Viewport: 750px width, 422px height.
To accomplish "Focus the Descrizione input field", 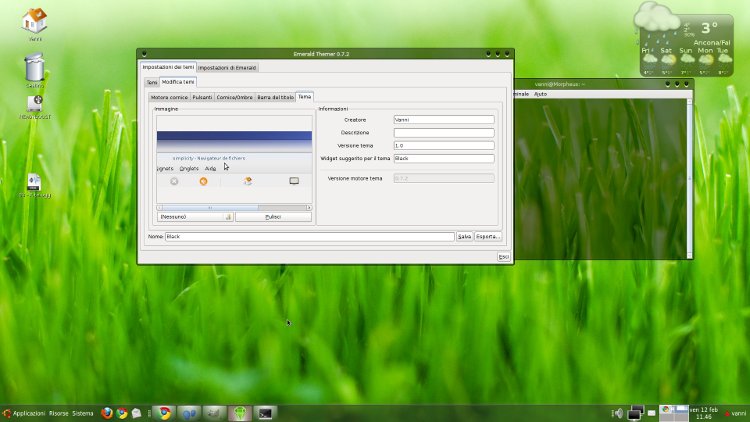I will click(x=444, y=133).
